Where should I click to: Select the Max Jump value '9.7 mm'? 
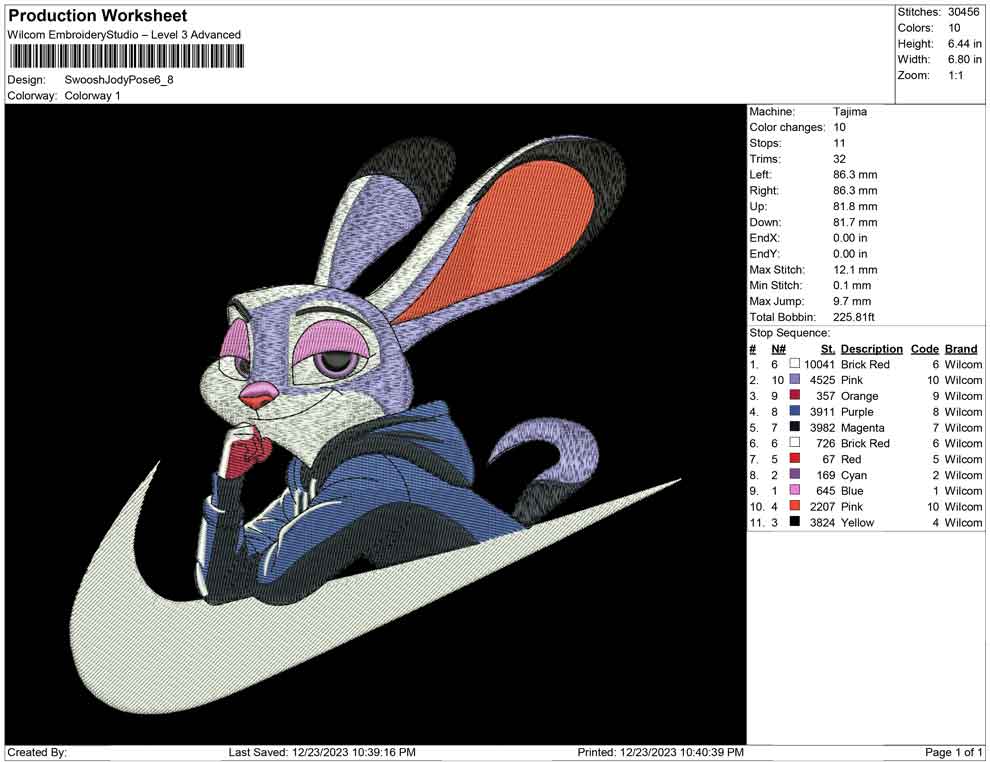coord(852,301)
